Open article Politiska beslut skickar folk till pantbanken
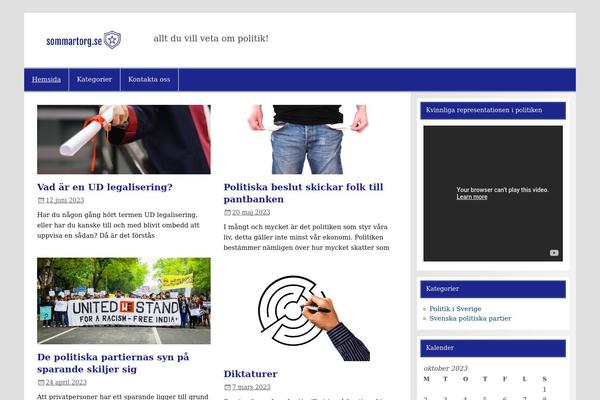This screenshot has width=600, height=400. tap(303, 193)
